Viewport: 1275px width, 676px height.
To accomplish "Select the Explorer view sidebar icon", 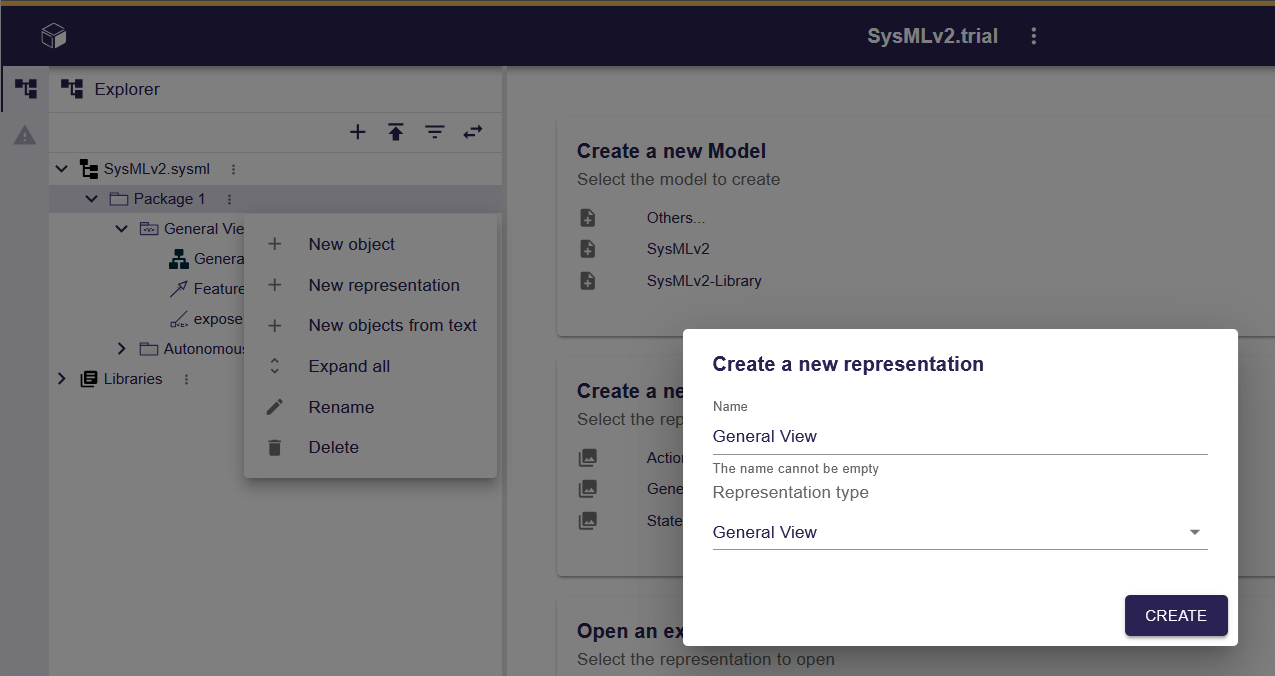I will 25,89.
